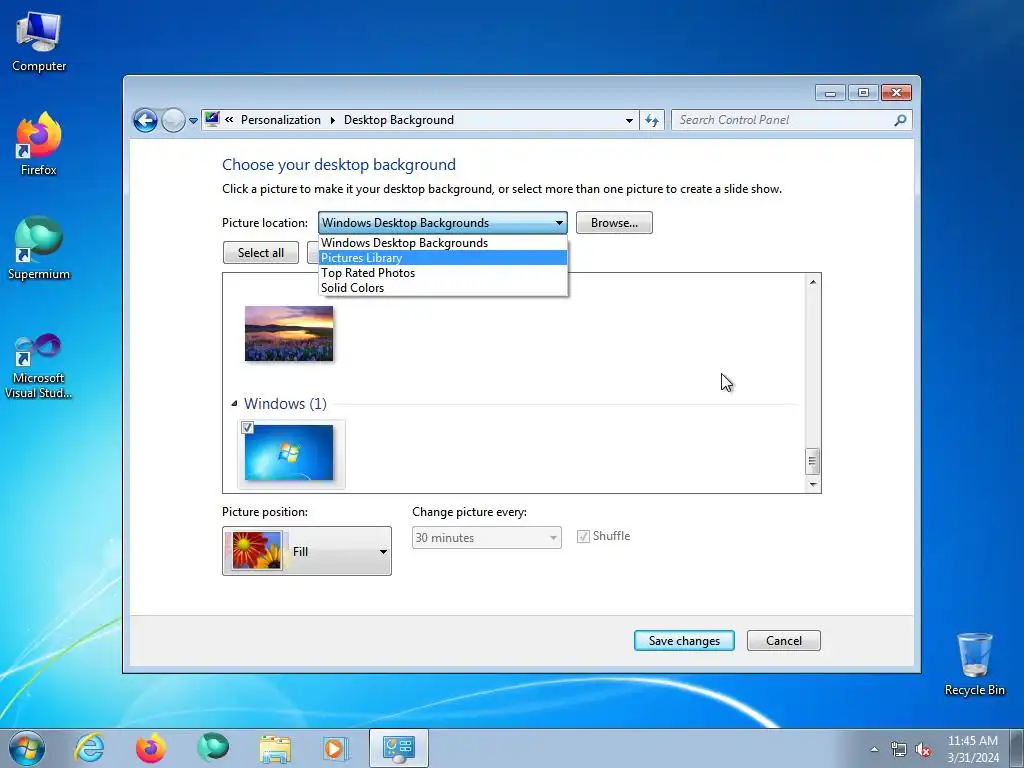Click the Control Panel icon in address bar

212,120
